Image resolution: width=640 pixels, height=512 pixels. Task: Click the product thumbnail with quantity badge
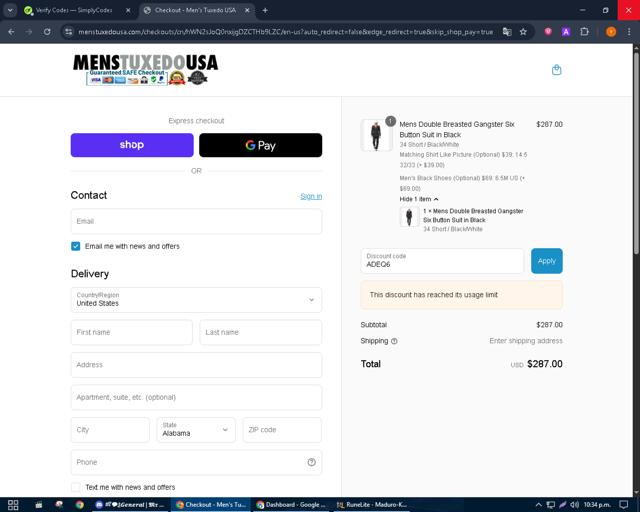pos(376,135)
